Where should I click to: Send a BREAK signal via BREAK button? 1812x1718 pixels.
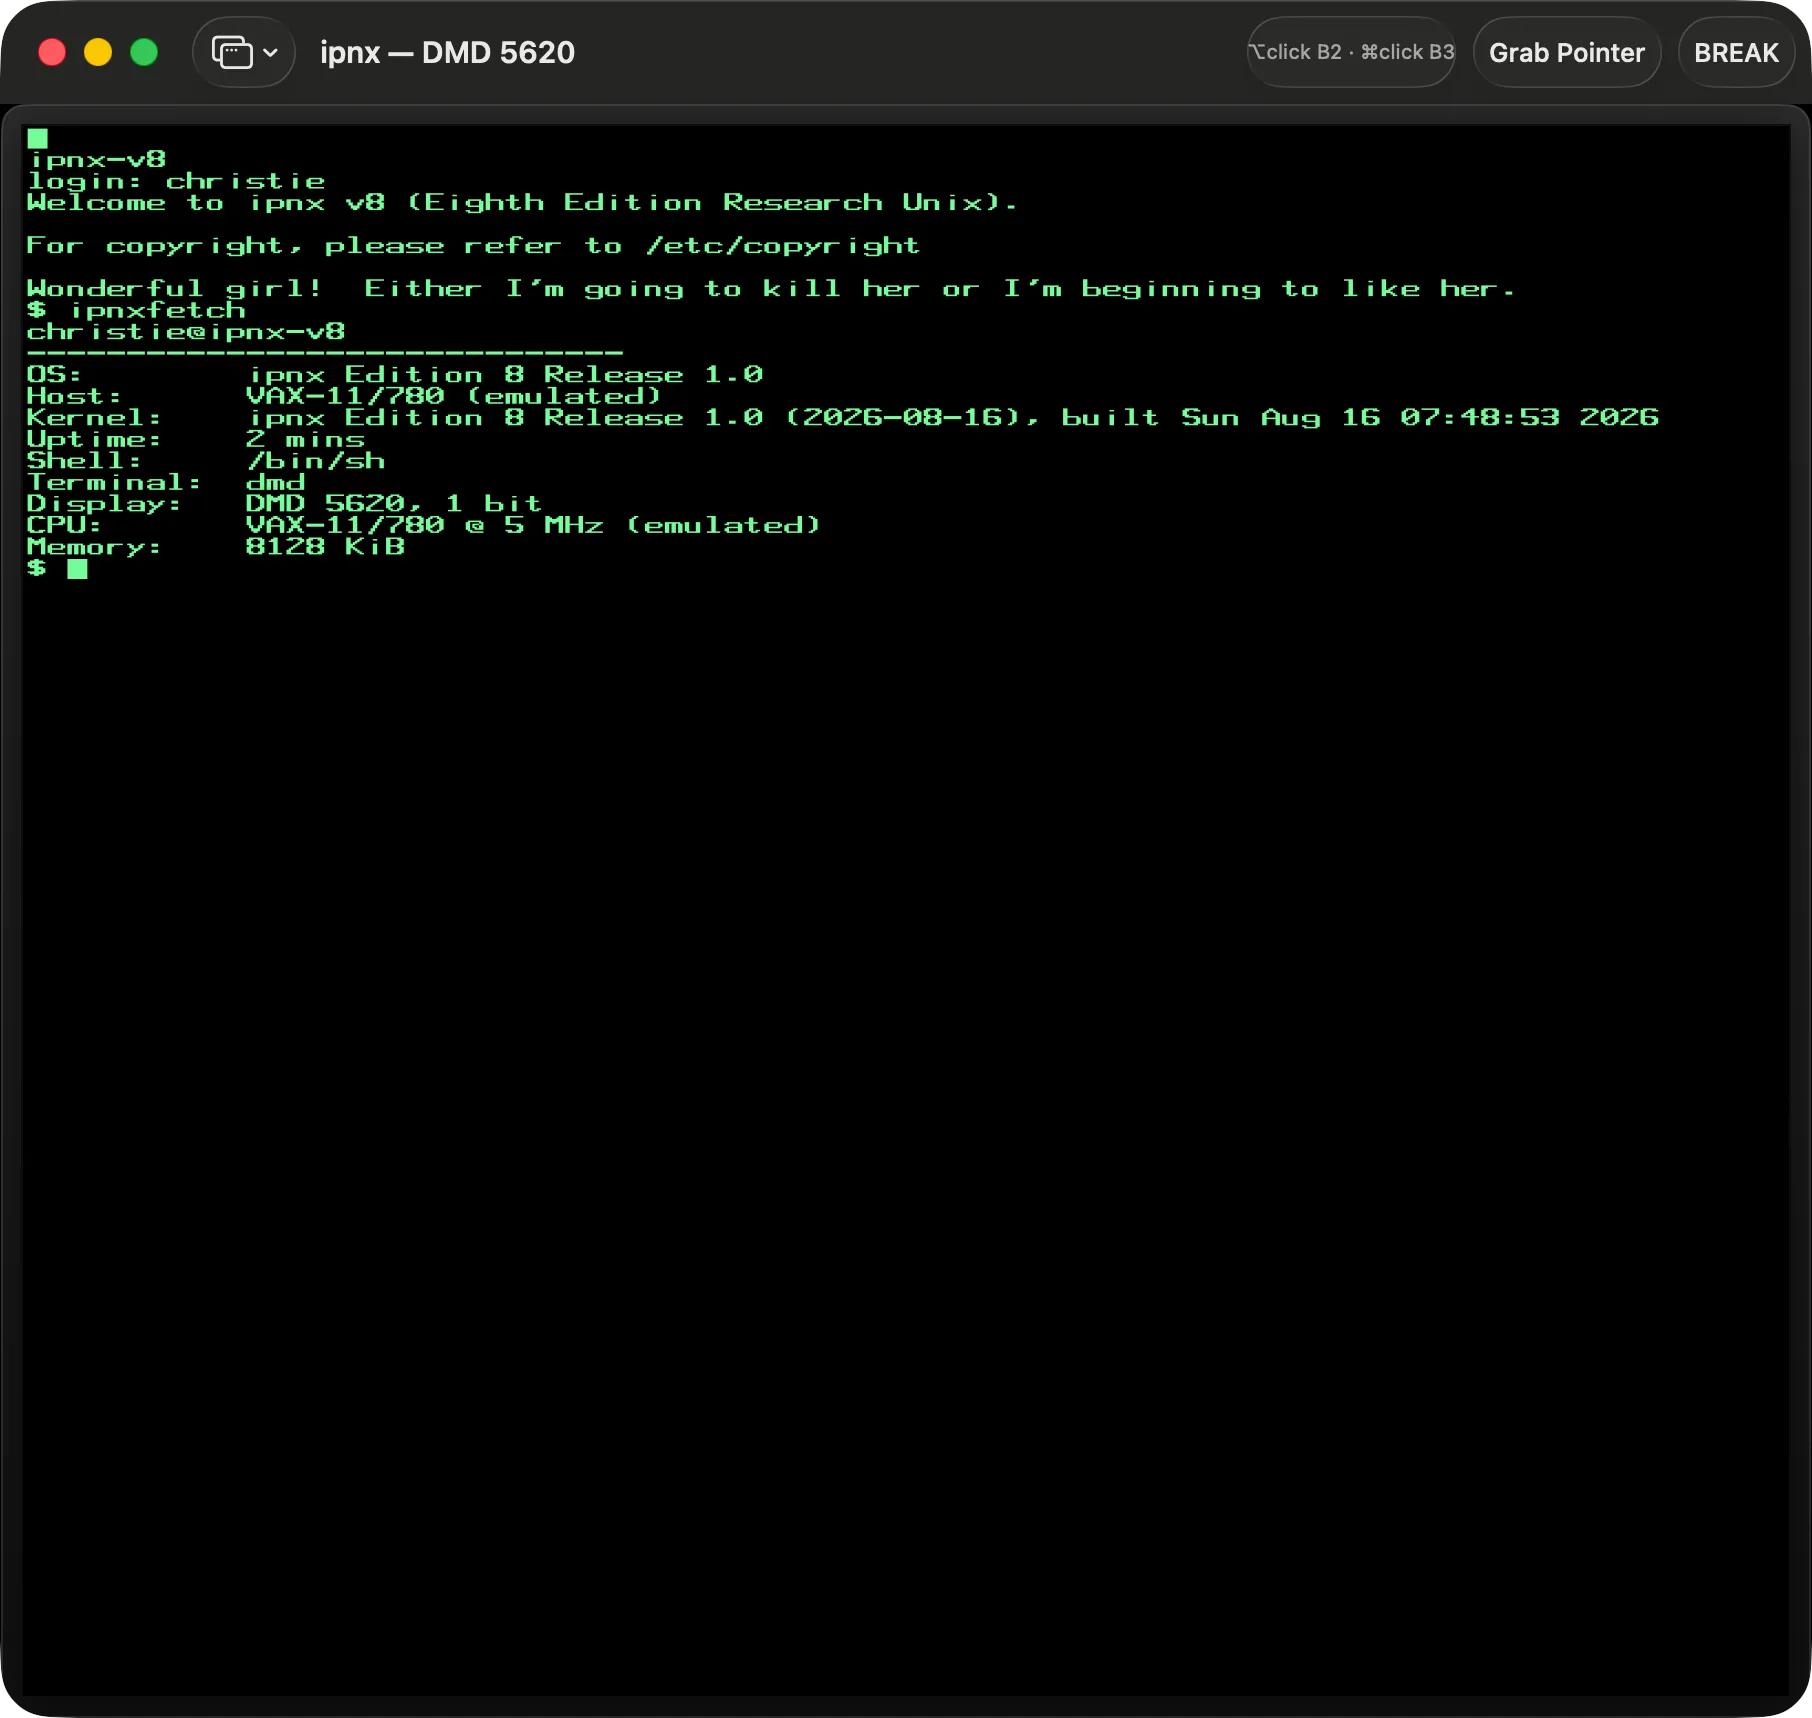(1736, 52)
